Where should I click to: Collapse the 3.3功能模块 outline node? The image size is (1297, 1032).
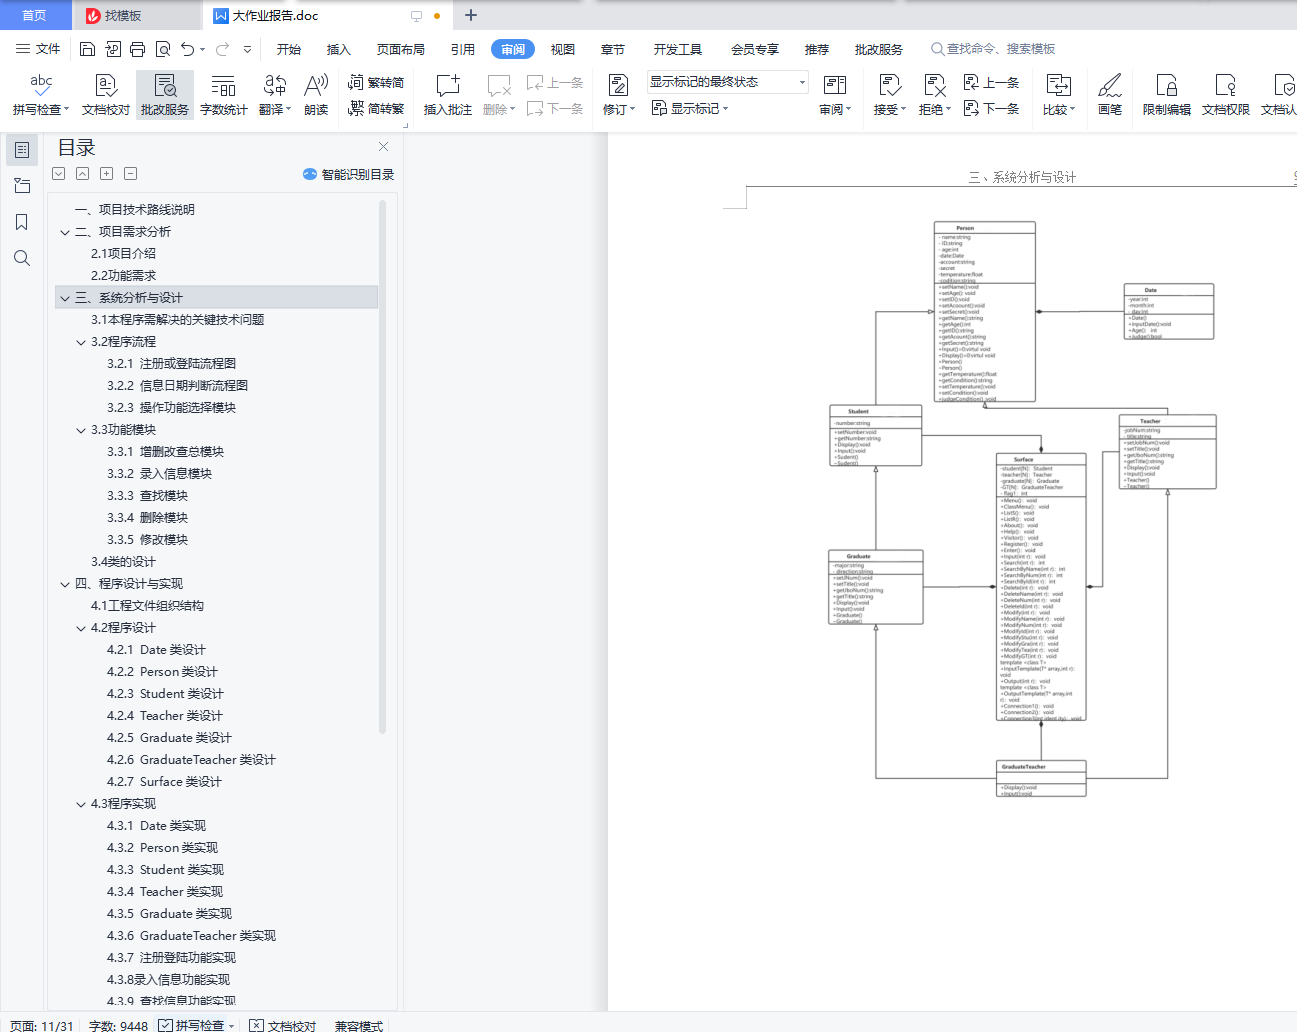tap(81, 430)
